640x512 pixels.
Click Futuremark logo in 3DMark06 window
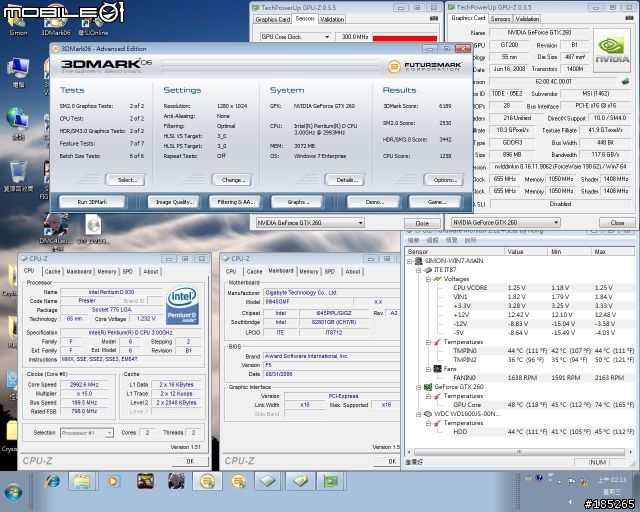pos(424,66)
